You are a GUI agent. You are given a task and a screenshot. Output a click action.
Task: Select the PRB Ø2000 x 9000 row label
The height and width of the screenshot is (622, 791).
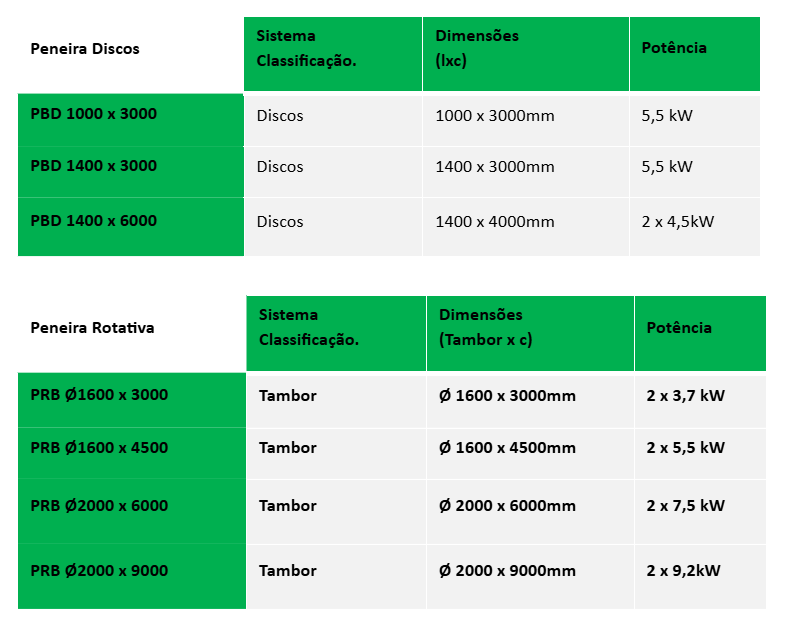[99, 571]
